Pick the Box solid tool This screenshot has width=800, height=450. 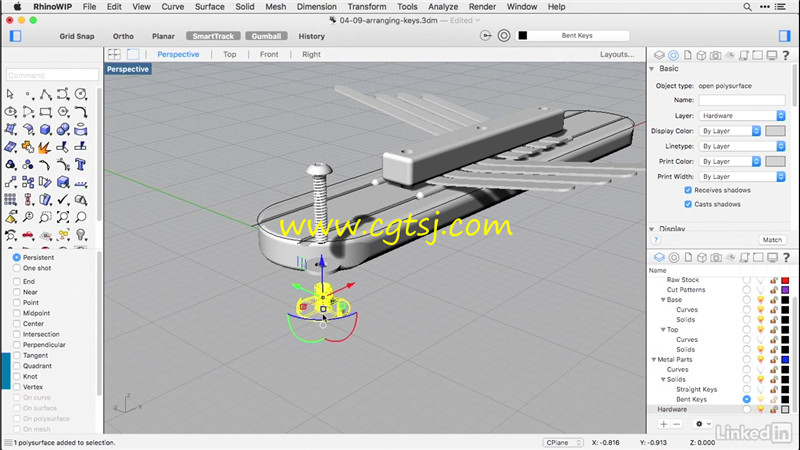(45, 129)
